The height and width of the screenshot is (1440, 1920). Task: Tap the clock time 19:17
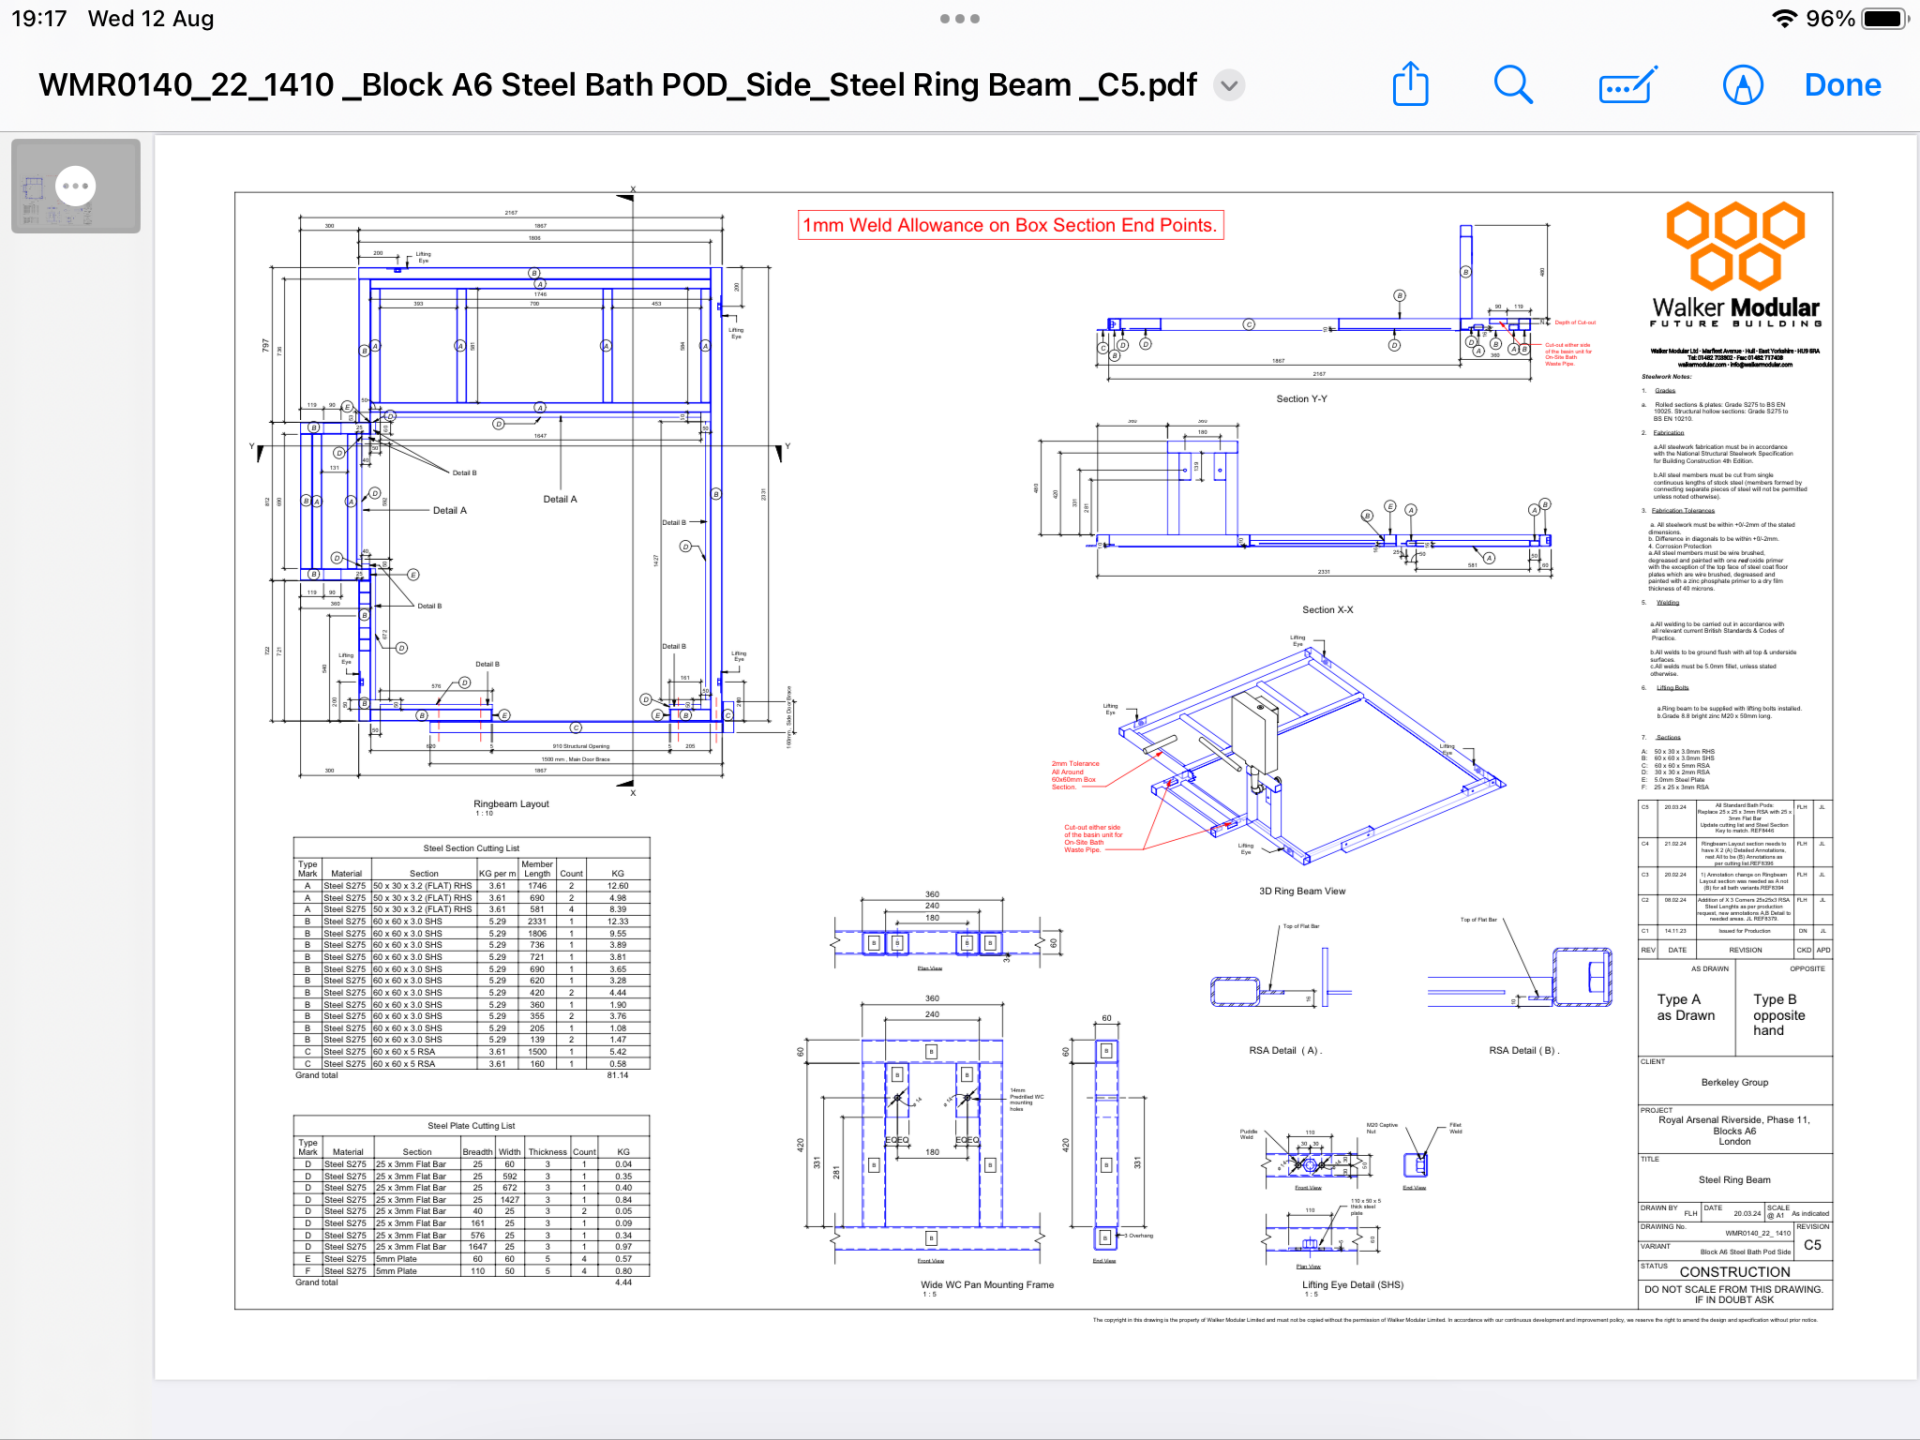click(x=39, y=19)
